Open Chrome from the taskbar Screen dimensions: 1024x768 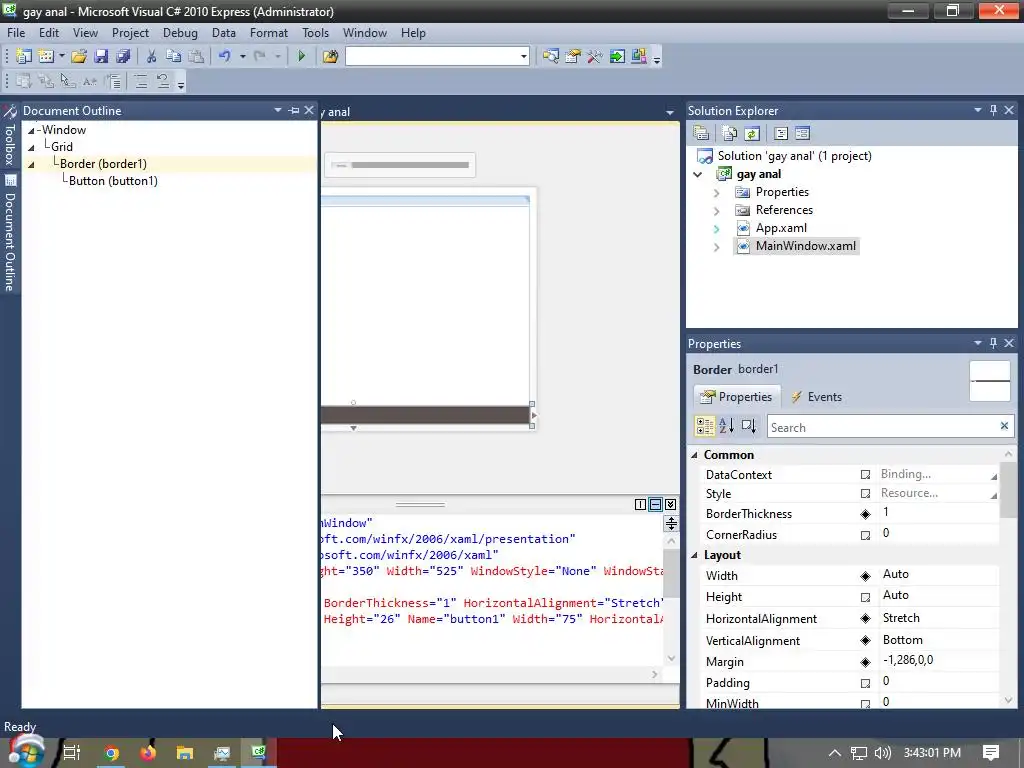[112, 753]
